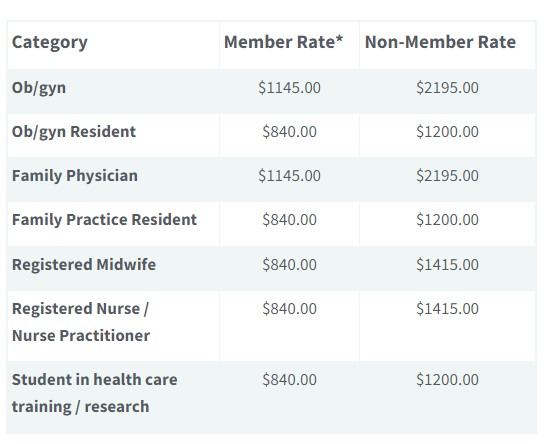The height and width of the screenshot is (444, 553).
Task: Select Student in health care training label
Action: pos(95,393)
